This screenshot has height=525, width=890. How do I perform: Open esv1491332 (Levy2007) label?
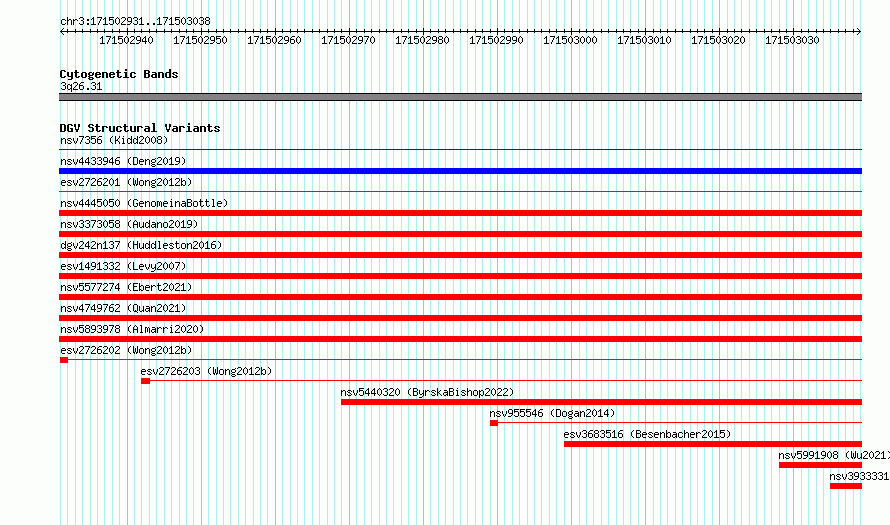[x=123, y=266]
